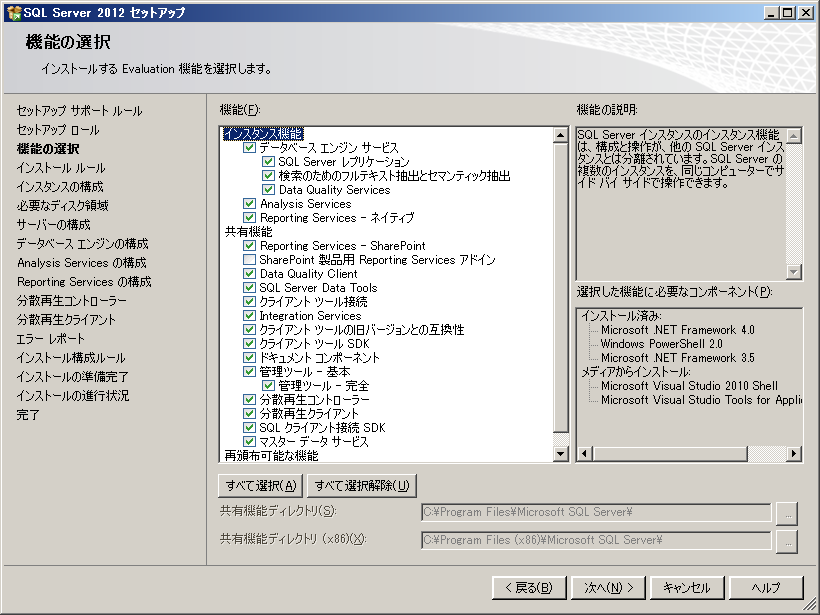Click shared feature directory path field
The width and height of the screenshot is (820, 615).
point(596,513)
